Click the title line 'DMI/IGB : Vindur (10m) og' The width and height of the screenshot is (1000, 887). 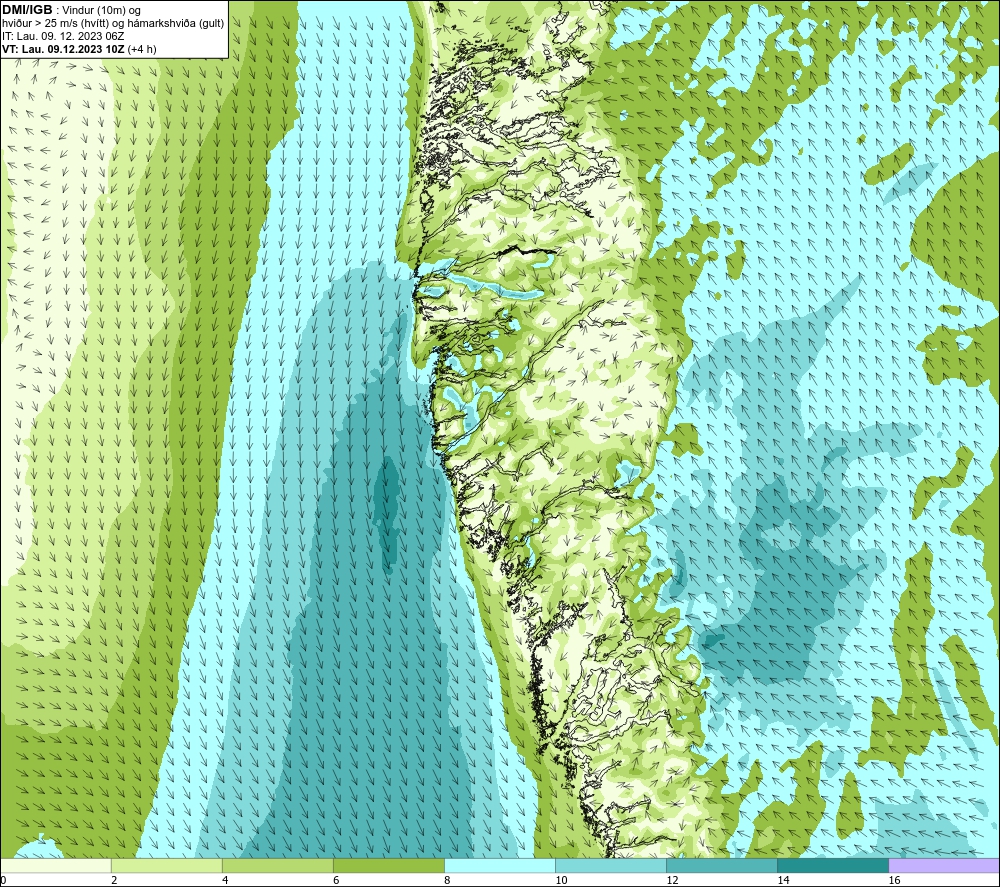point(71,10)
